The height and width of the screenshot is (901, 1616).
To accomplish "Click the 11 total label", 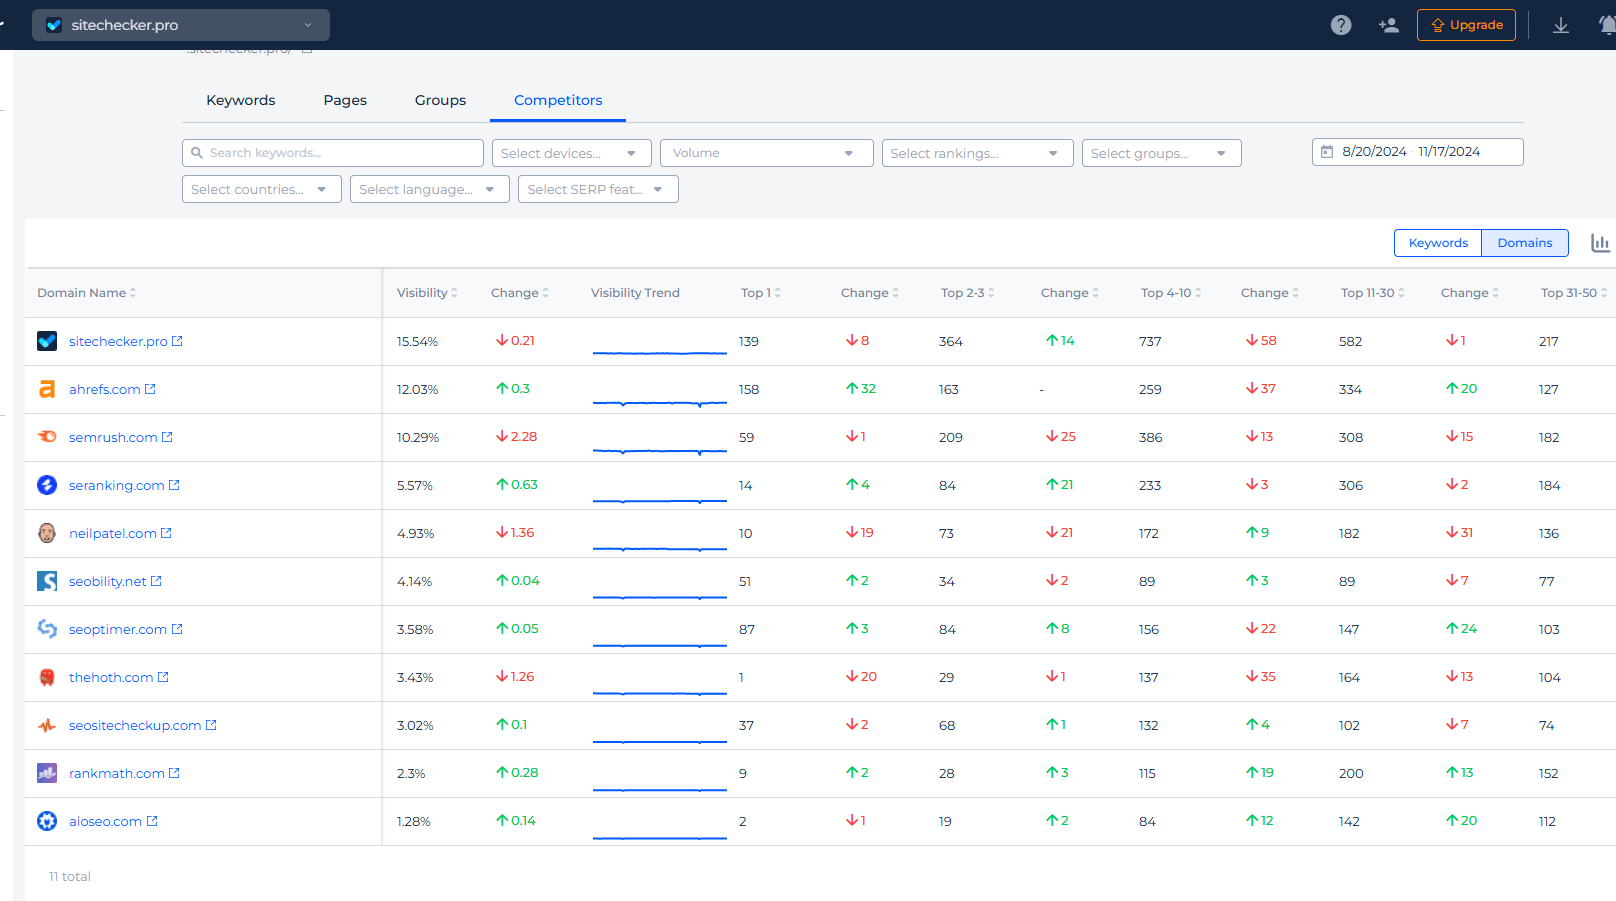I will tap(70, 877).
